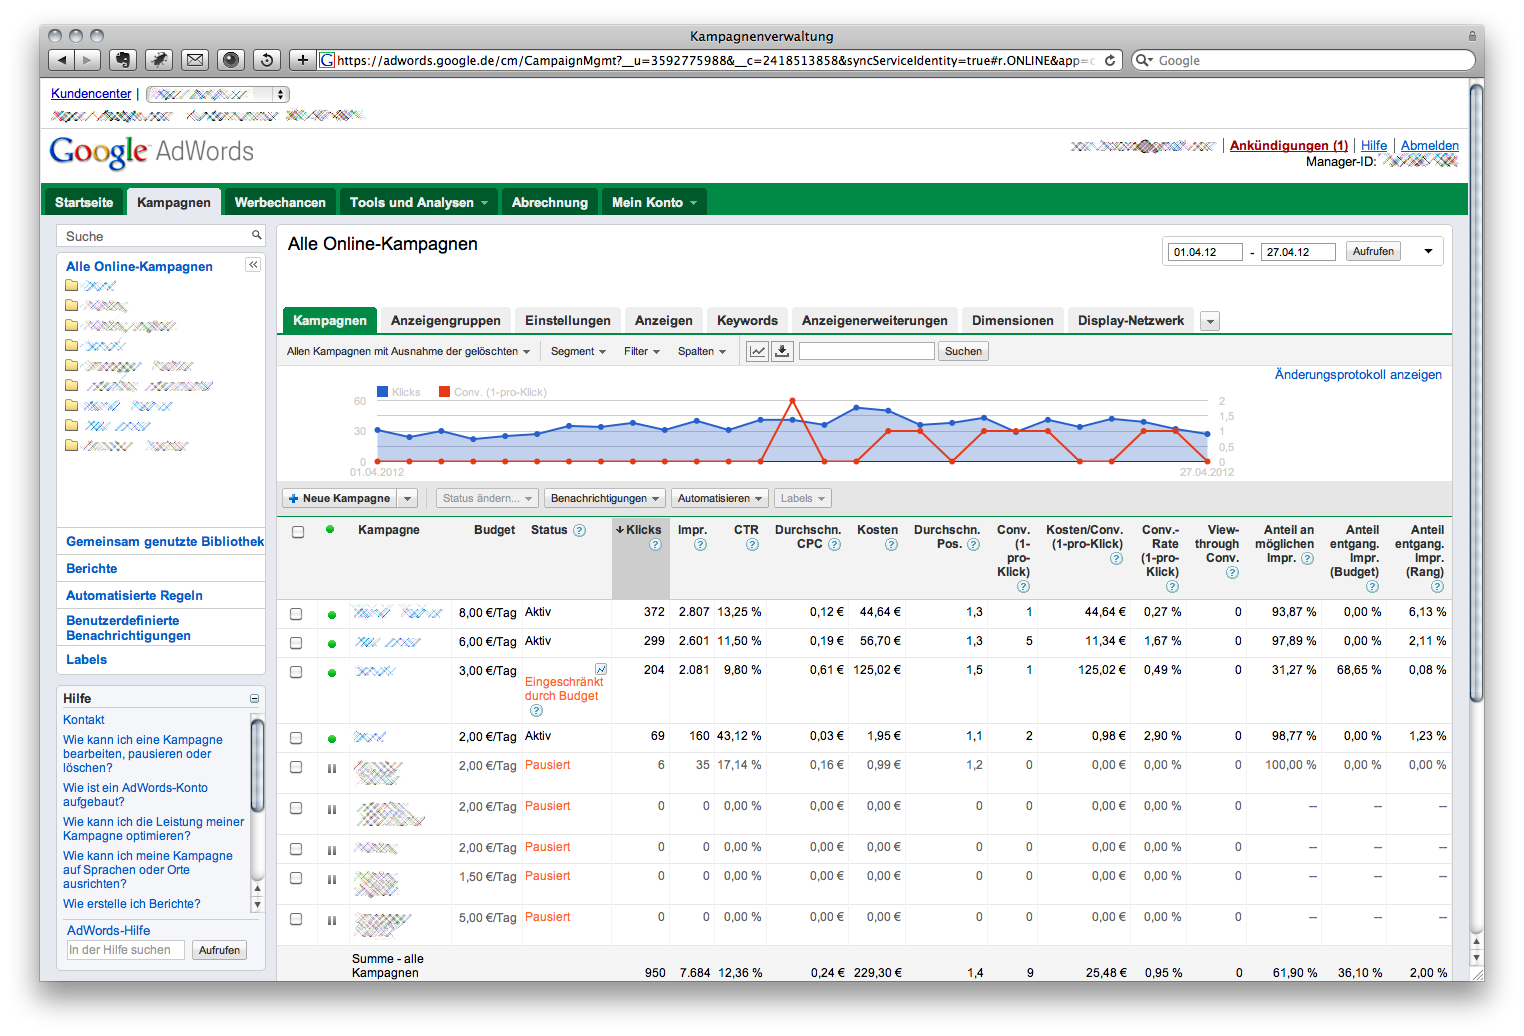Screen dimensions: 1524x1036
Task: Open the date range dropdown arrow
Action: tap(1428, 251)
